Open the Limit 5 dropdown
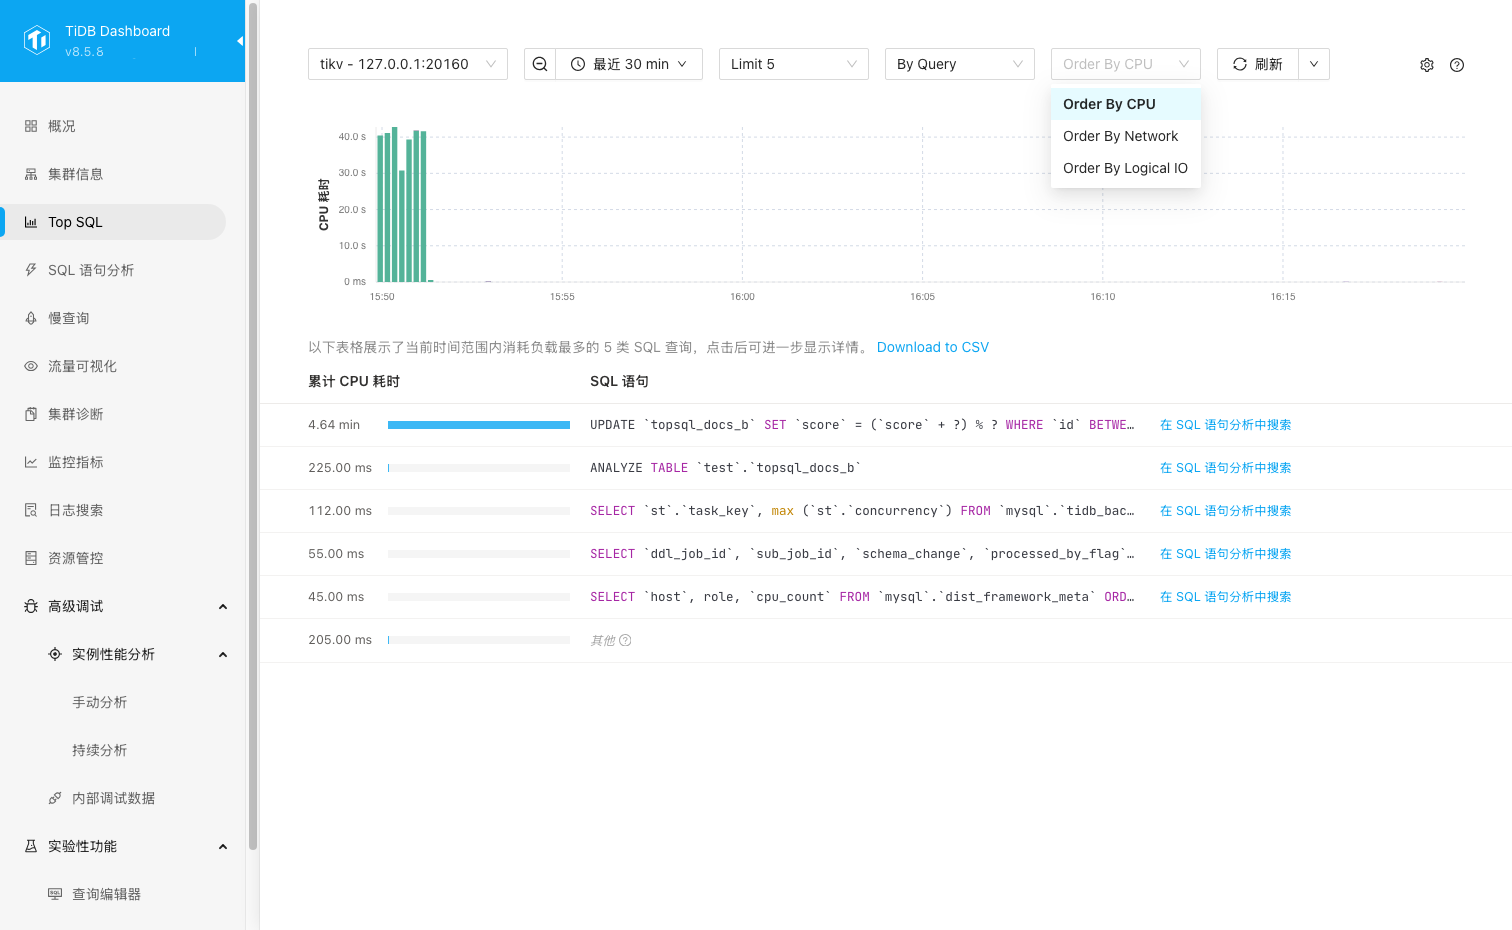This screenshot has width=1512, height=930. click(793, 64)
